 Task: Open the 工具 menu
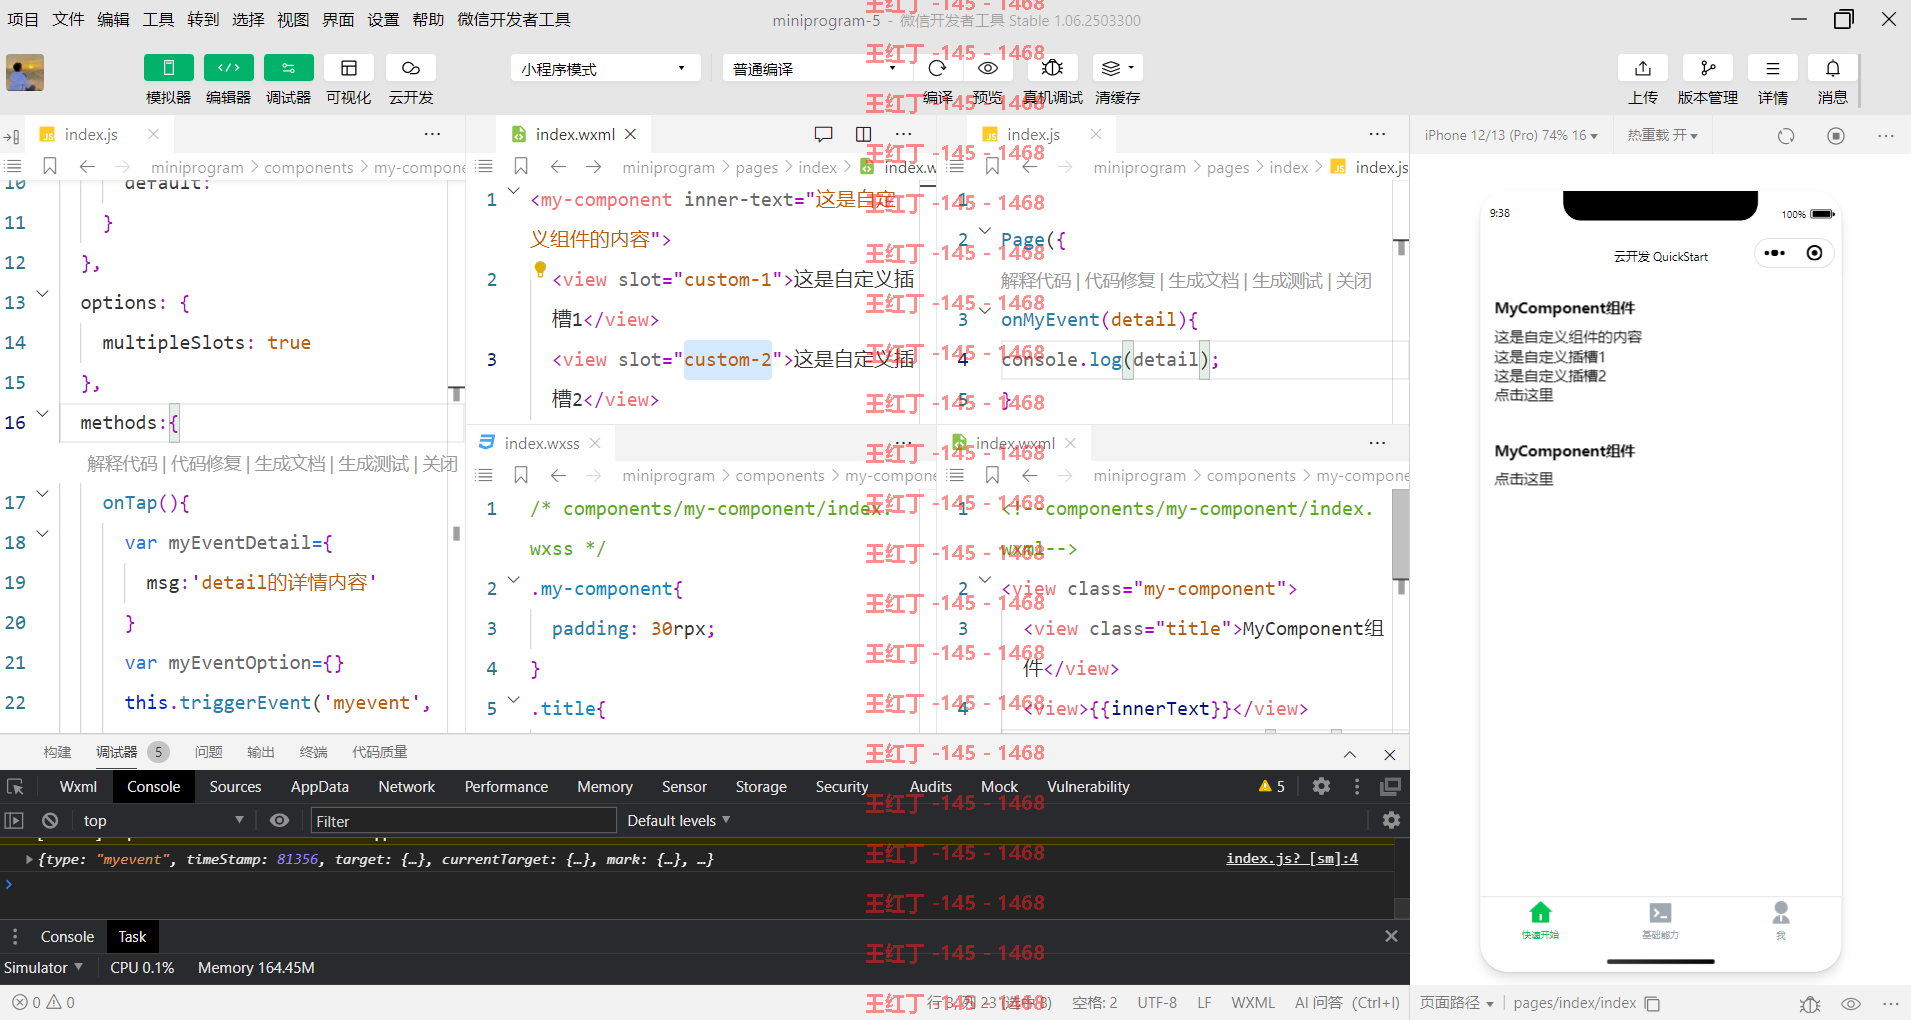pyautogui.click(x=158, y=19)
